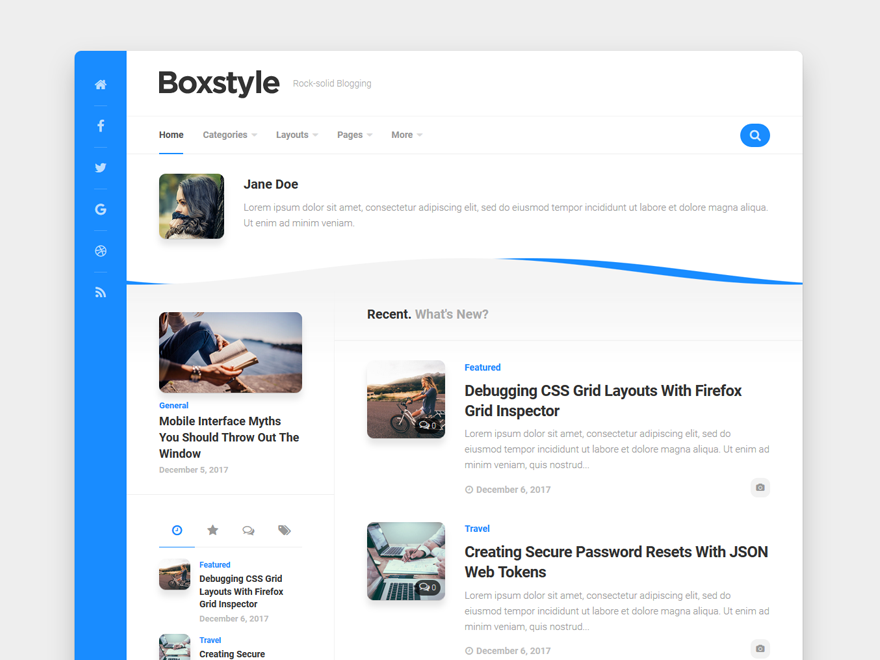This screenshot has width=880, height=660.
Task: Open the comments tab in the widget
Action: (248, 530)
